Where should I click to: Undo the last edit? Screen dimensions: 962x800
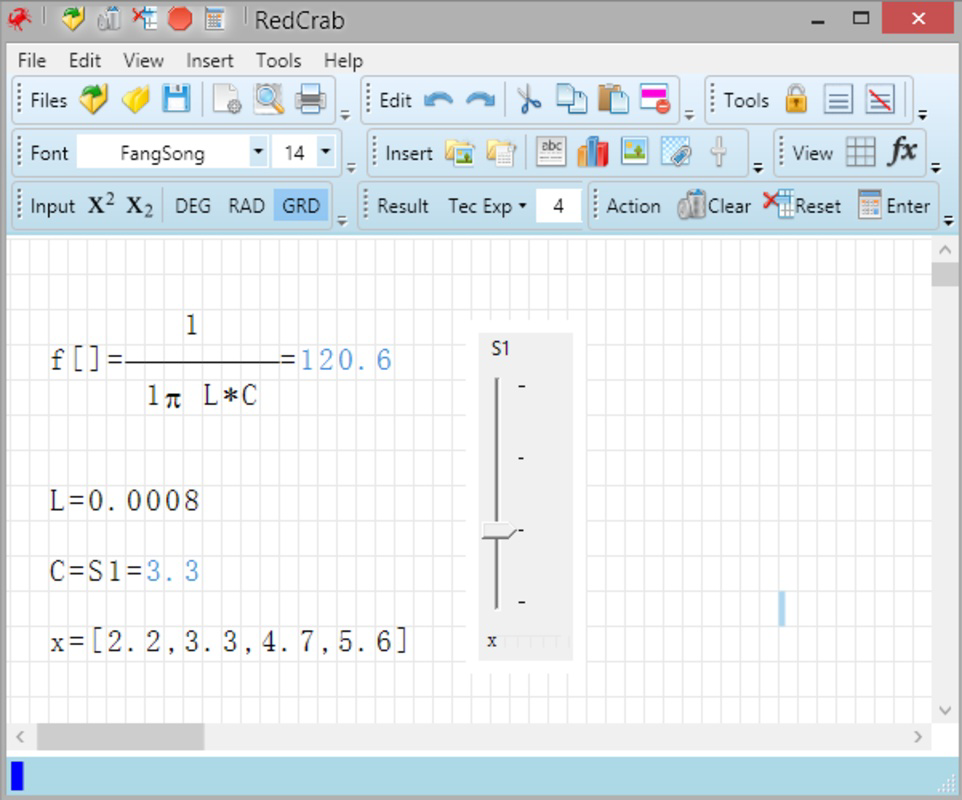tap(439, 99)
